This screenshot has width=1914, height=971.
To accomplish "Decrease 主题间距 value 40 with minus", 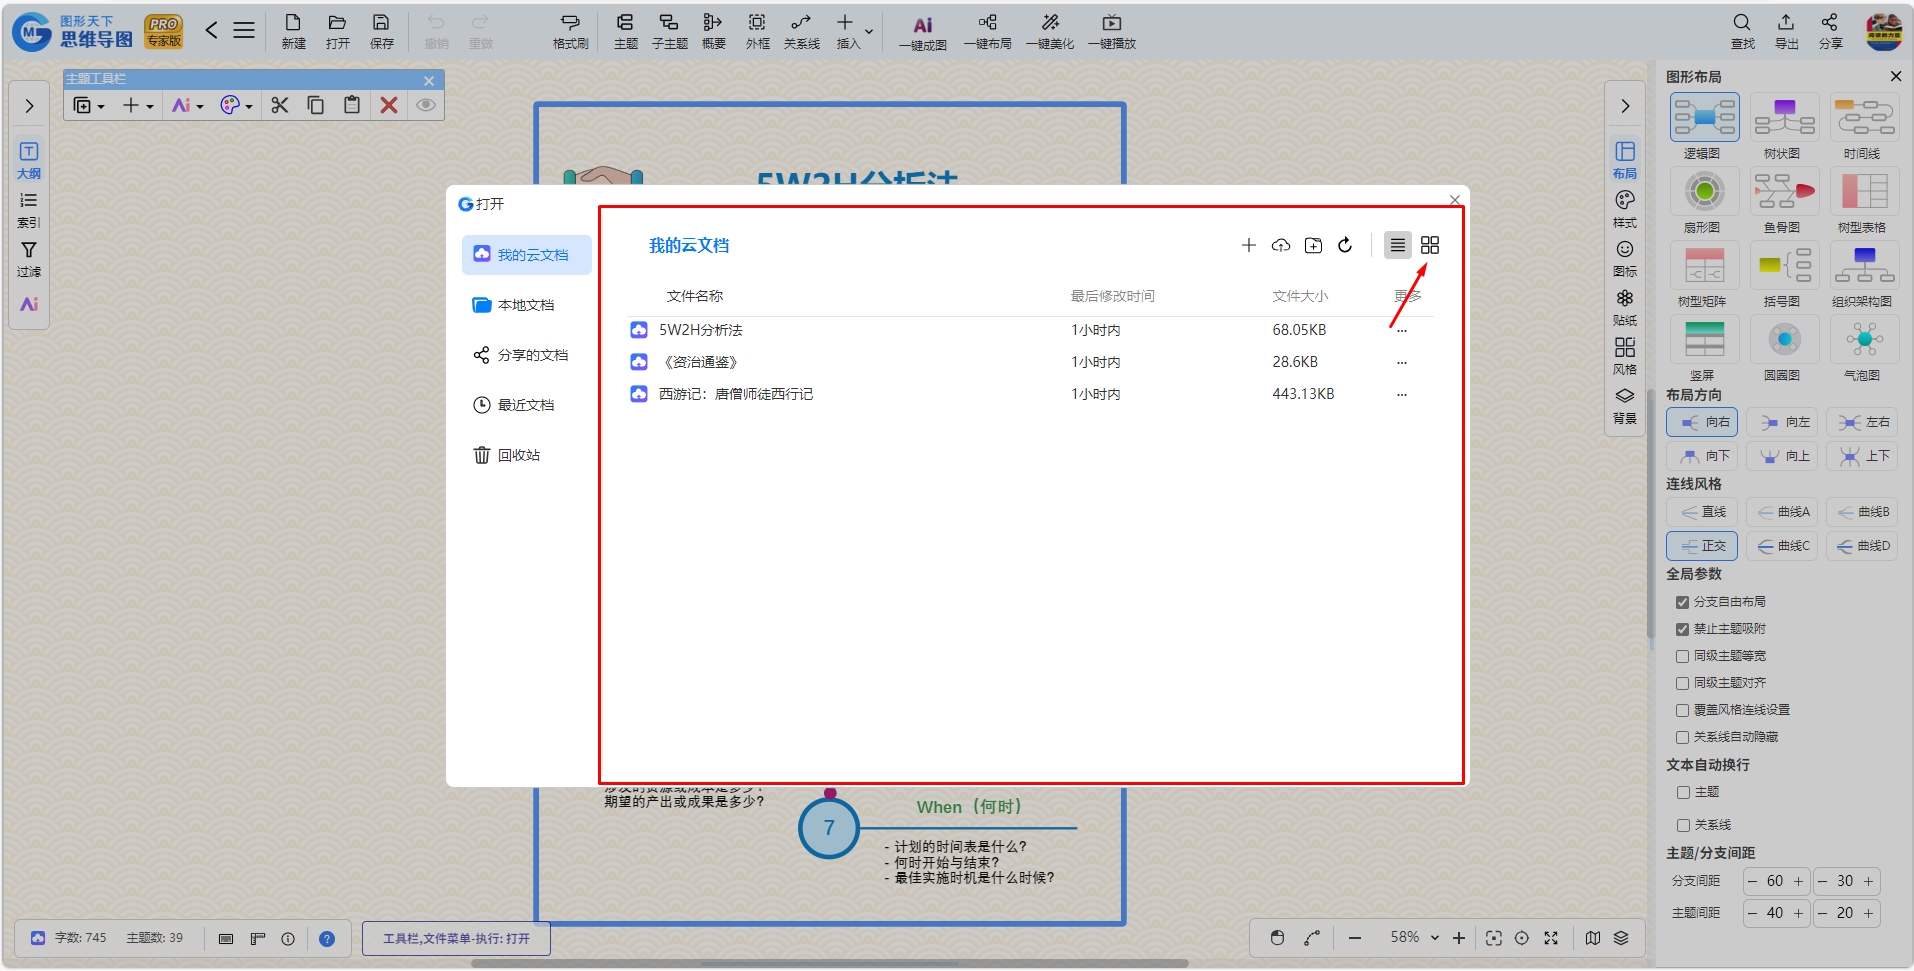I will 1752,913.
